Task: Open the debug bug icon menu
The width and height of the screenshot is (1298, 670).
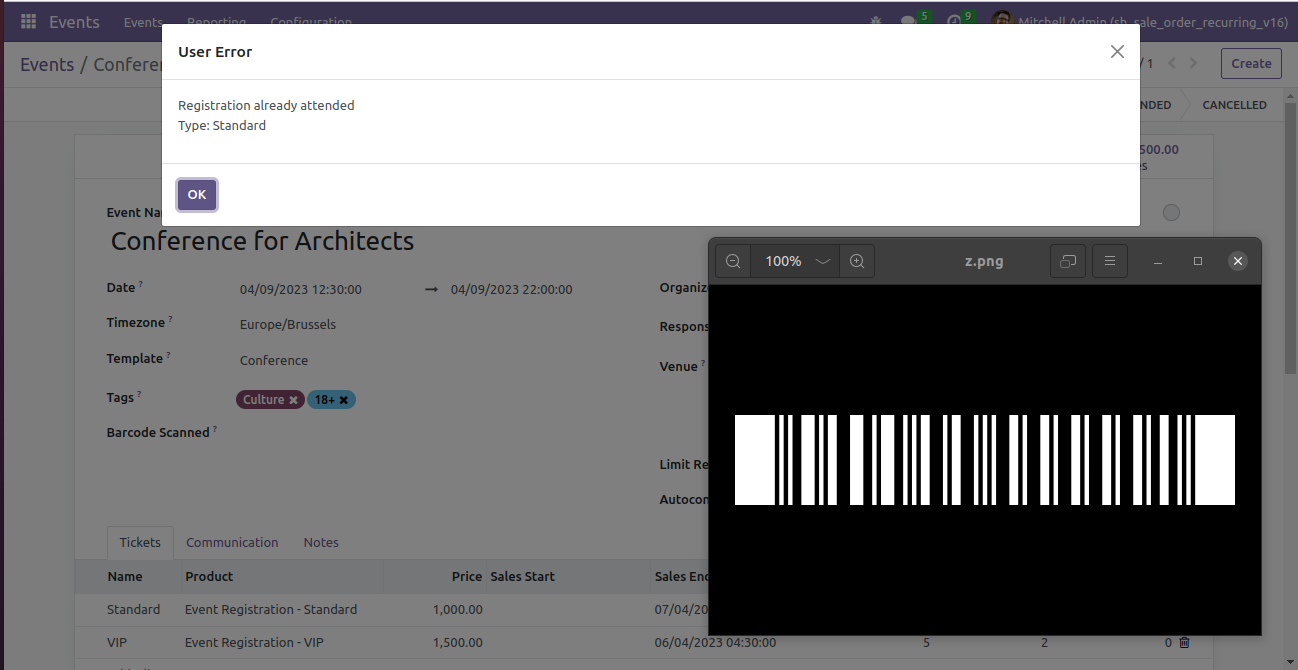Action: pyautogui.click(x=876, y=21)
